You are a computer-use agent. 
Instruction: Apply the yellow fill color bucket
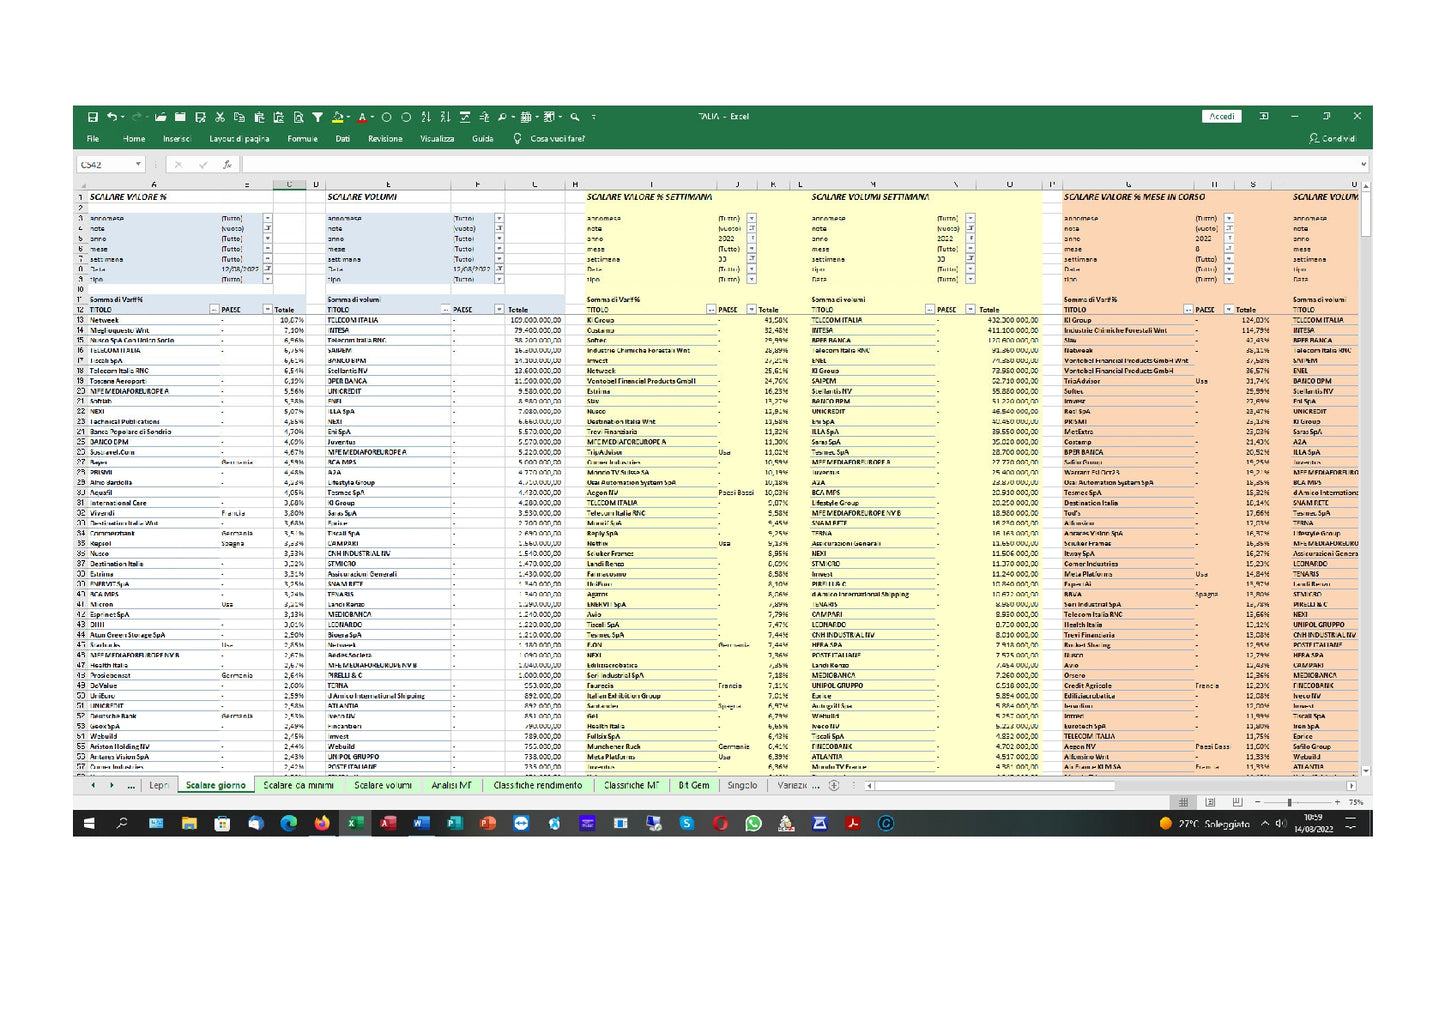pos(338,117)
